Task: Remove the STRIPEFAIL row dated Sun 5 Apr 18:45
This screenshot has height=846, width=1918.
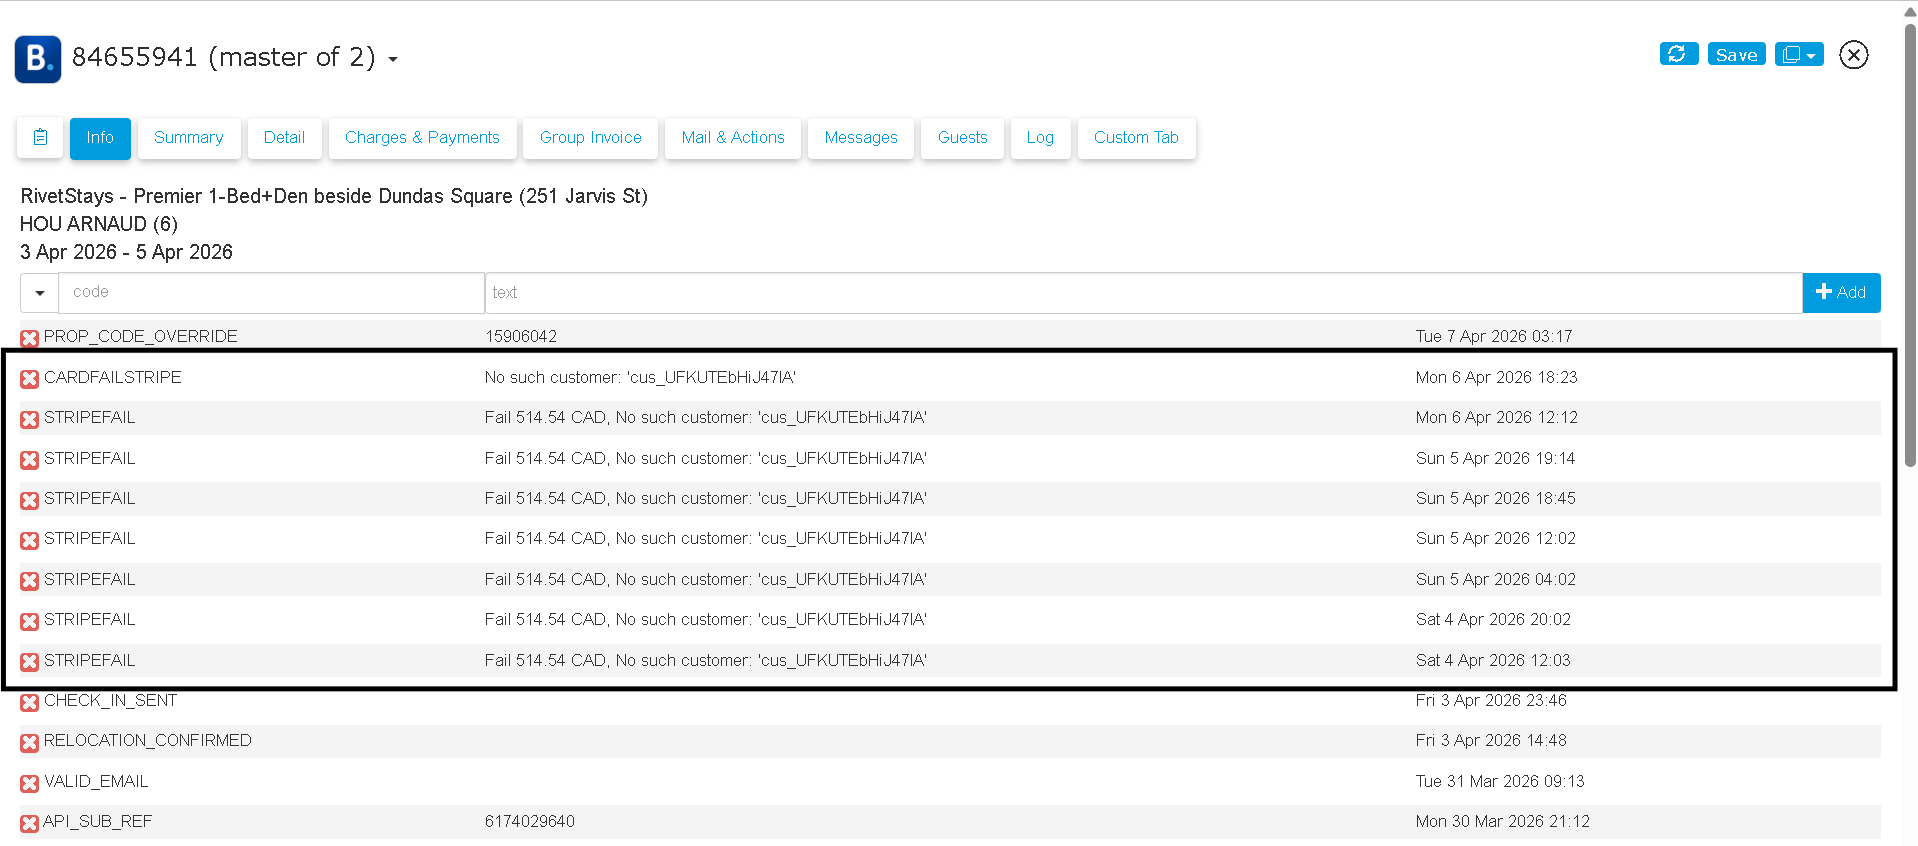Action: click(30, 500)
